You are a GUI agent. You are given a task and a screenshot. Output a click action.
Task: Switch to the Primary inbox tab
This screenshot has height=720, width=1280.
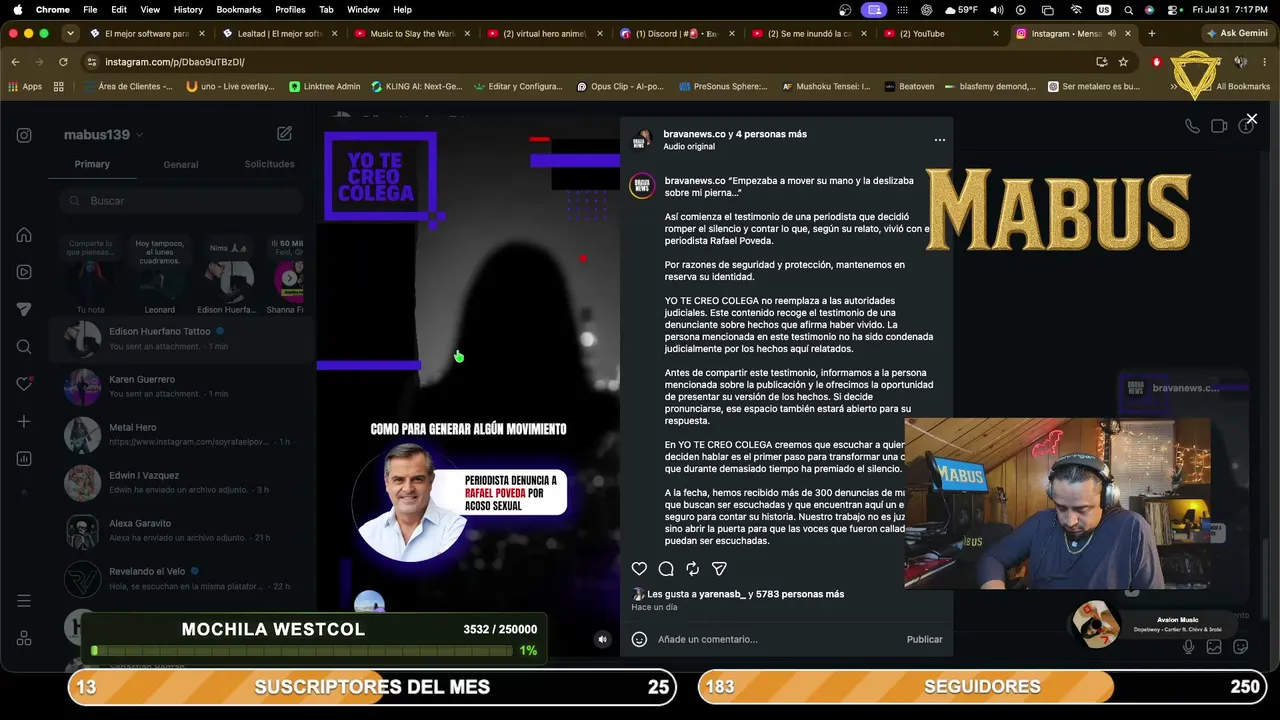tap(92, 164)
